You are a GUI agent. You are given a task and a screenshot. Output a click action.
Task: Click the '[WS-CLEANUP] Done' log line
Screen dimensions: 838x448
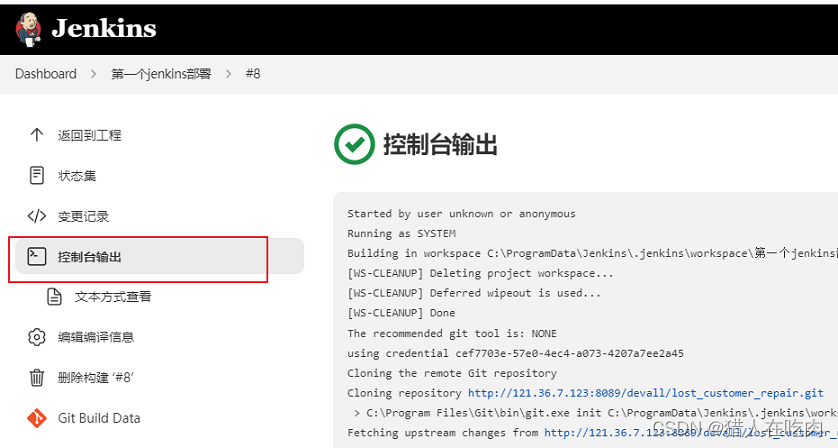pos(401,313)
